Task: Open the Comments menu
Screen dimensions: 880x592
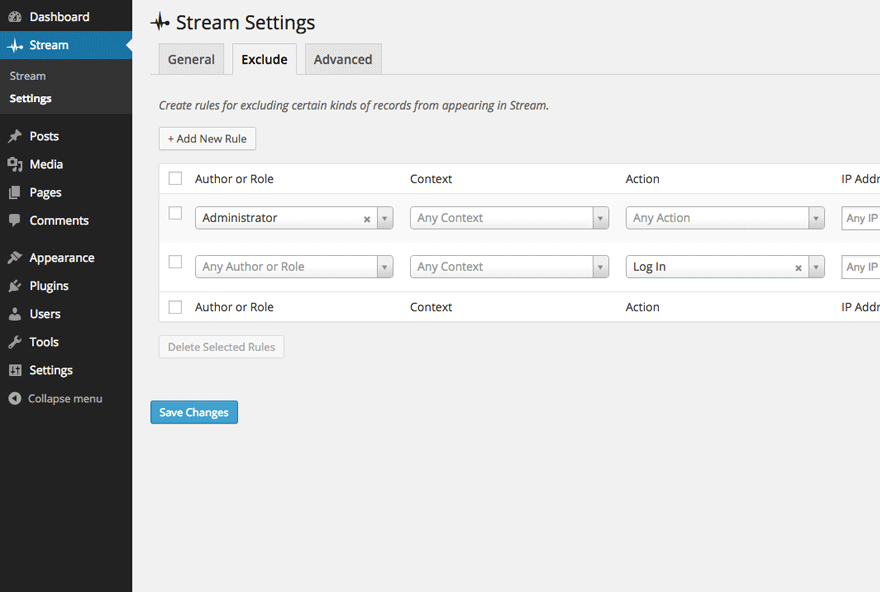Action: 66,221
